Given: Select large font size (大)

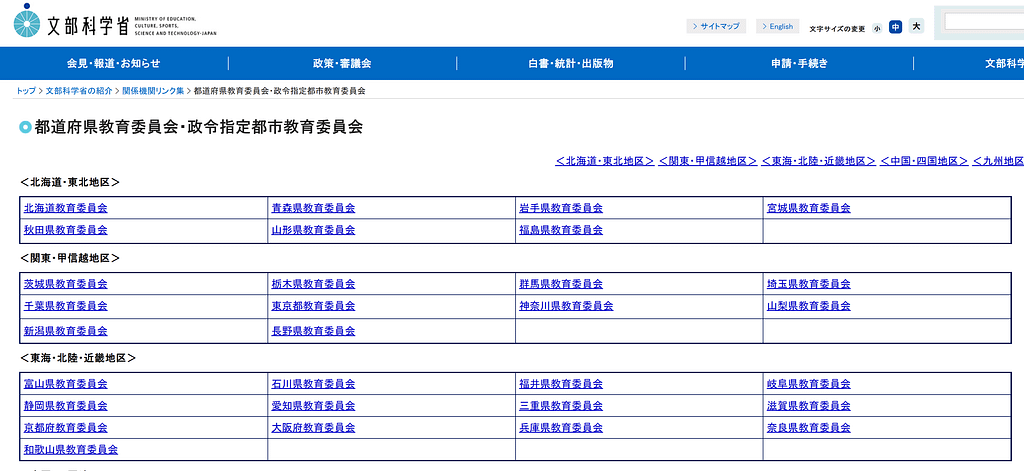Looking at the screenshot, I should coord(916,27).
